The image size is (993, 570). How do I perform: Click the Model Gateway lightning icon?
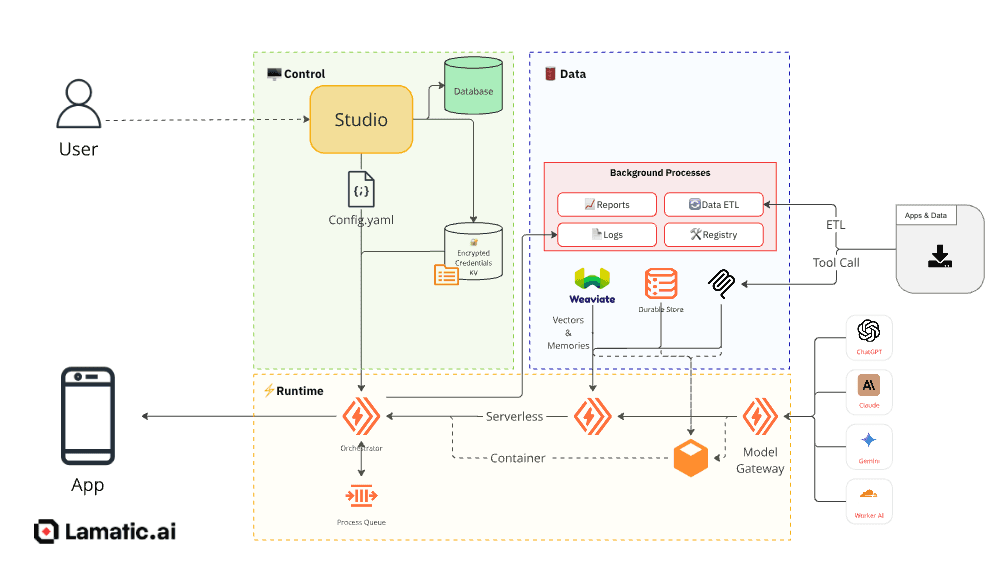click(x=760, y=416)
